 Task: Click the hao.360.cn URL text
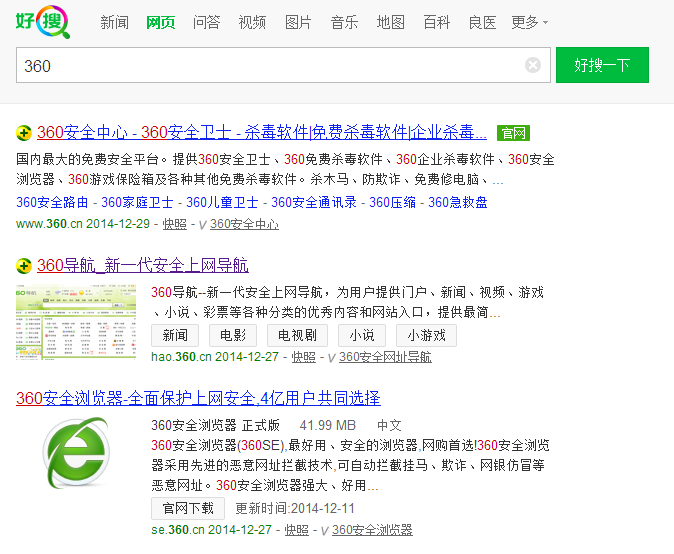181,357
